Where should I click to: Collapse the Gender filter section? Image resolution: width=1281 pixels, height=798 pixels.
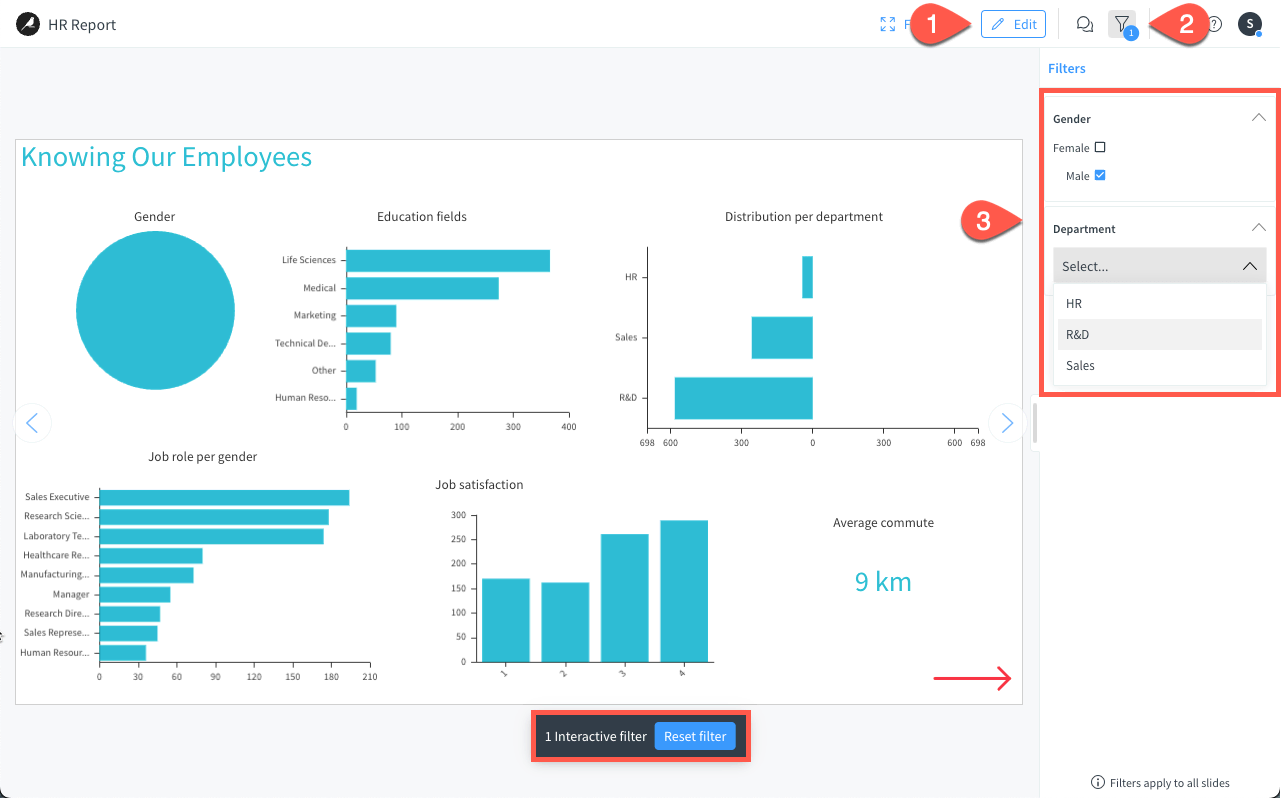pos(1258,118)
